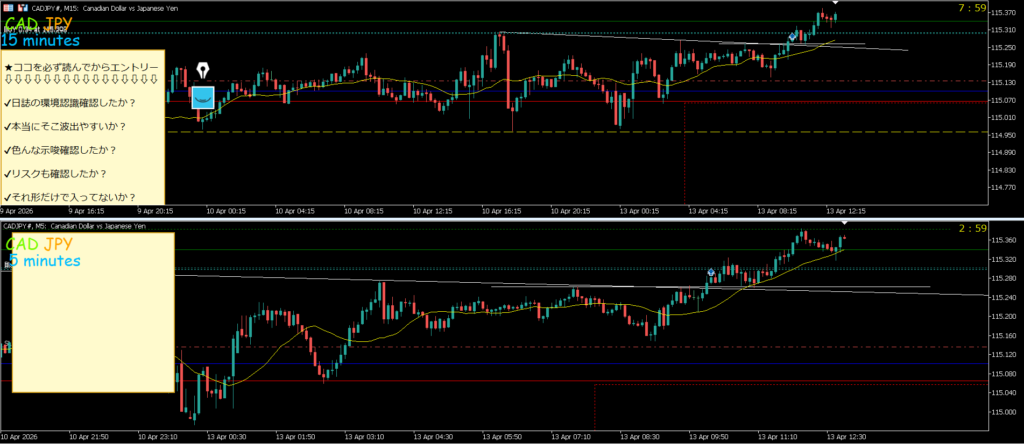Screen dimensions: 1024x444
Task: Click the blue diamond marker on M5 chart
Action: point(711,272)
